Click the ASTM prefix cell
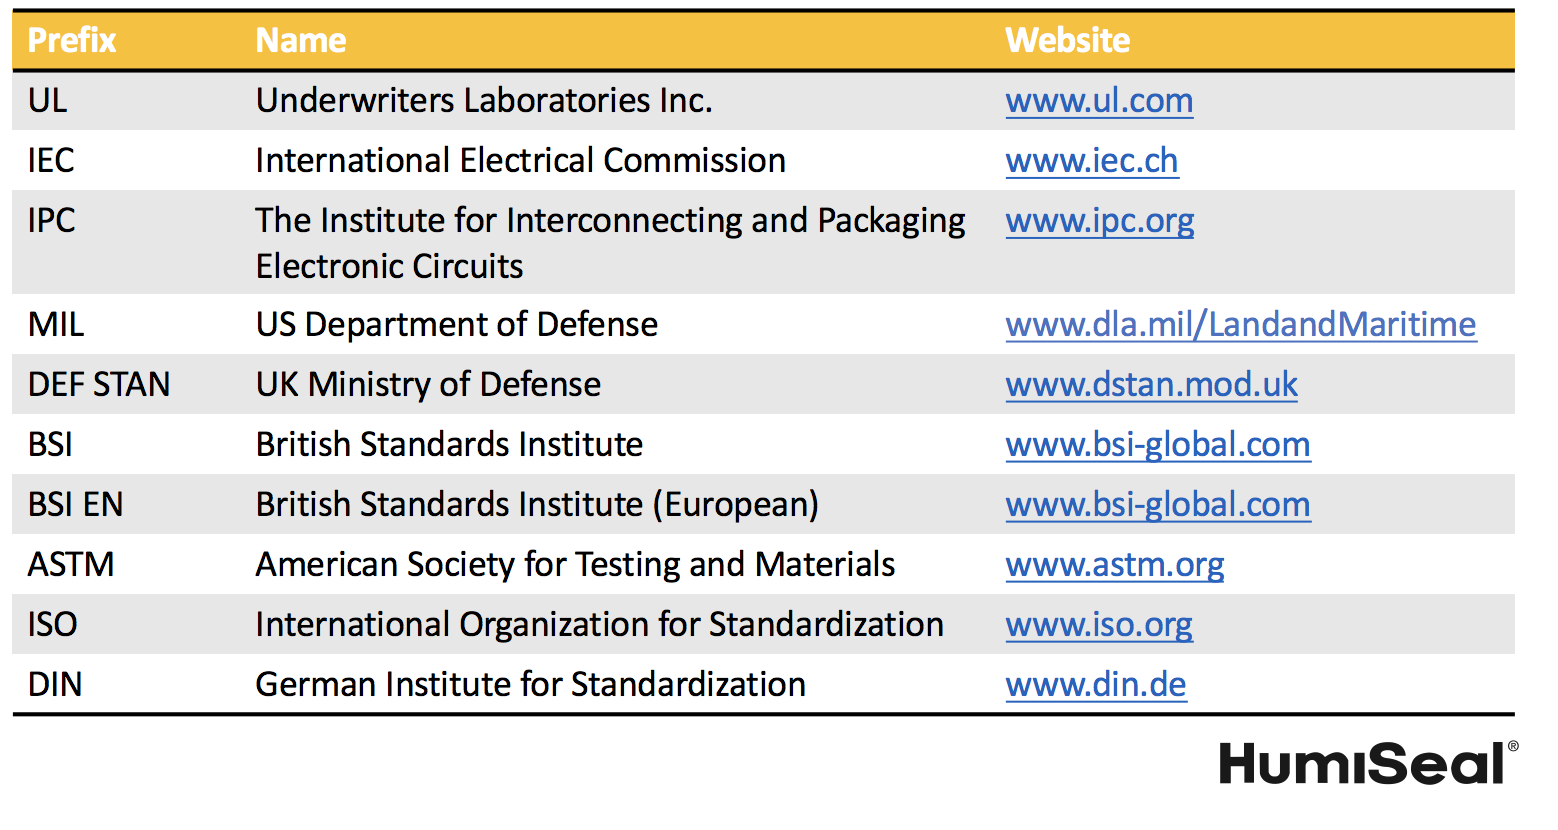This screenshot has width=1558, height=830. coord(71,565)
